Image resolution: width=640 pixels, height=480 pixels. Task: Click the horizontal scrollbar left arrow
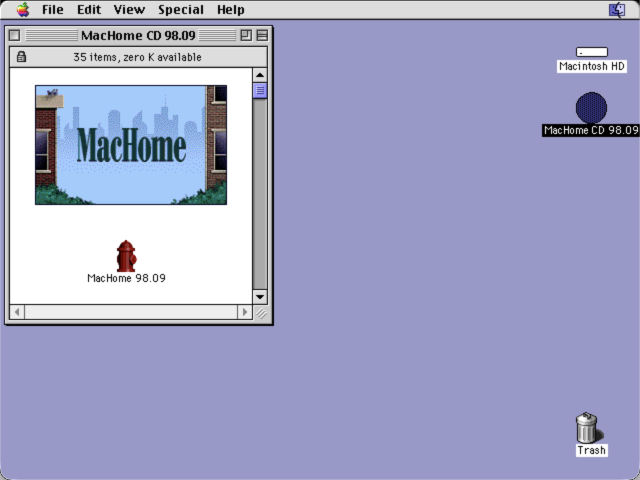[17, 312]
